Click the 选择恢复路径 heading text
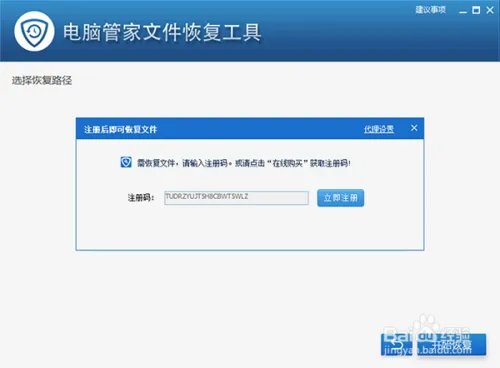500x368 pixels. pos(42,80)
